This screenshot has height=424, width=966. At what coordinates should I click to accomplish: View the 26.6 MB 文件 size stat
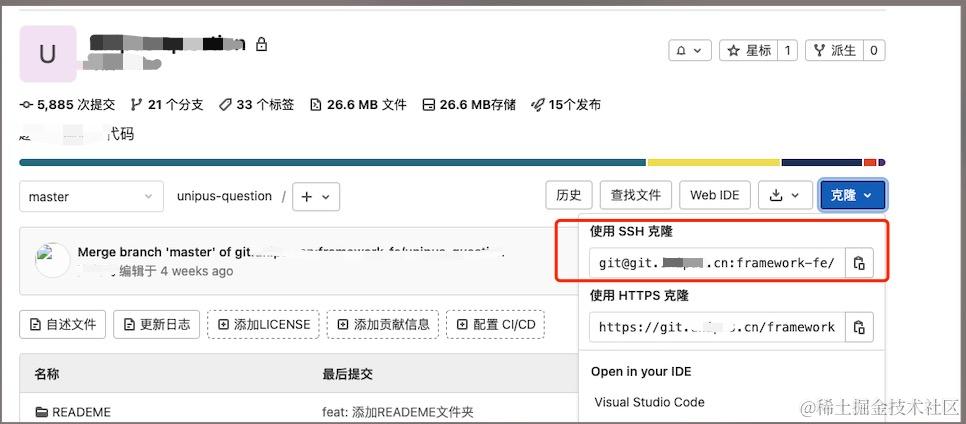pos(358,105)
